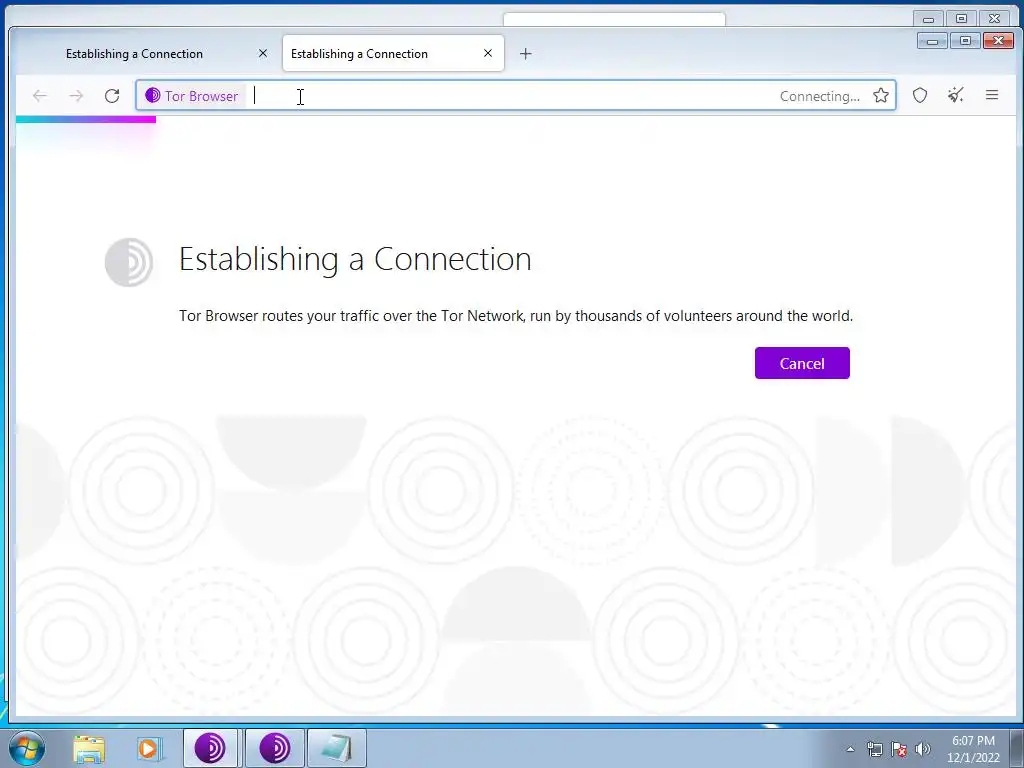
Task: Click the volume speaker tray icon
Action: tap(922, 749)
